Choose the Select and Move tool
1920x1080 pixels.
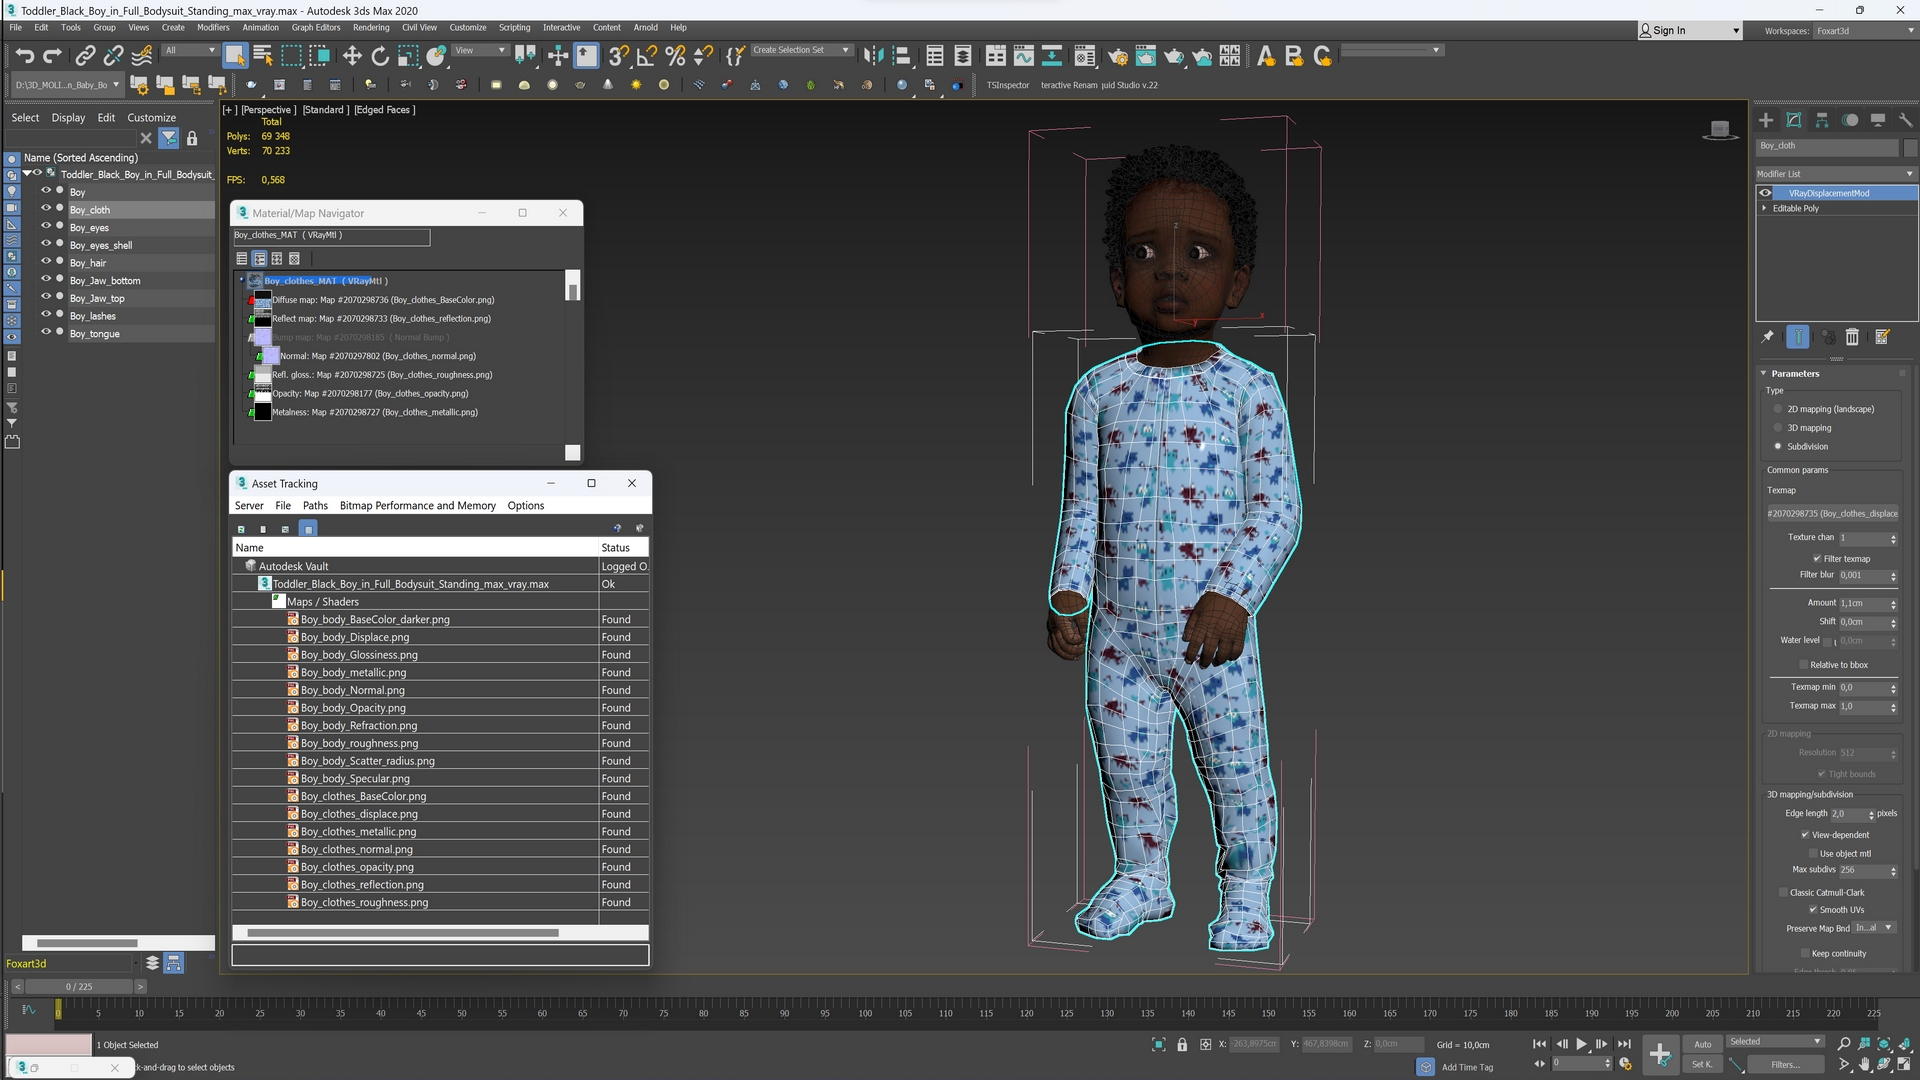click(x=352, y=56)
